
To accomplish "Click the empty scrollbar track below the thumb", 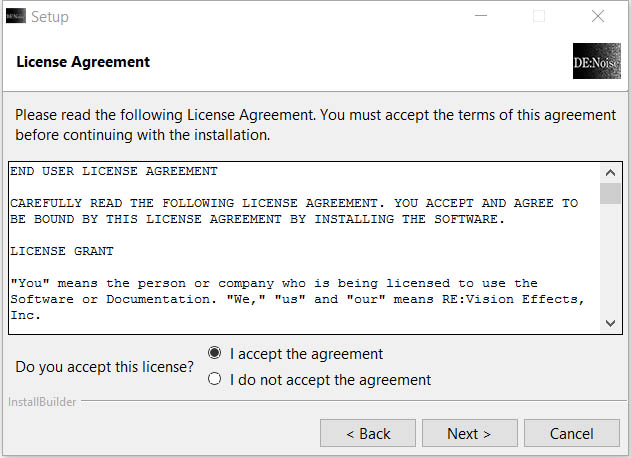I will pyautogui.click(x=610, y=259).
